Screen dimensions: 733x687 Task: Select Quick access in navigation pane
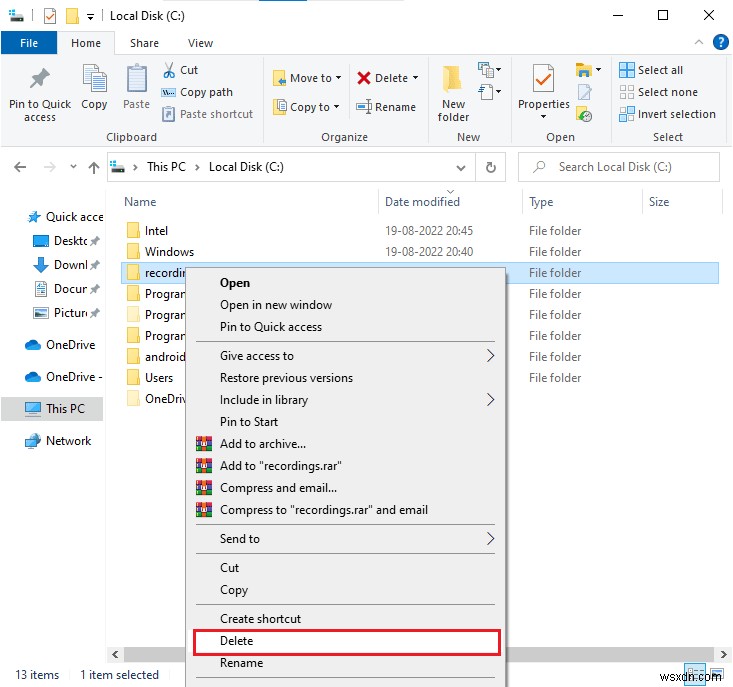[65, 217]
